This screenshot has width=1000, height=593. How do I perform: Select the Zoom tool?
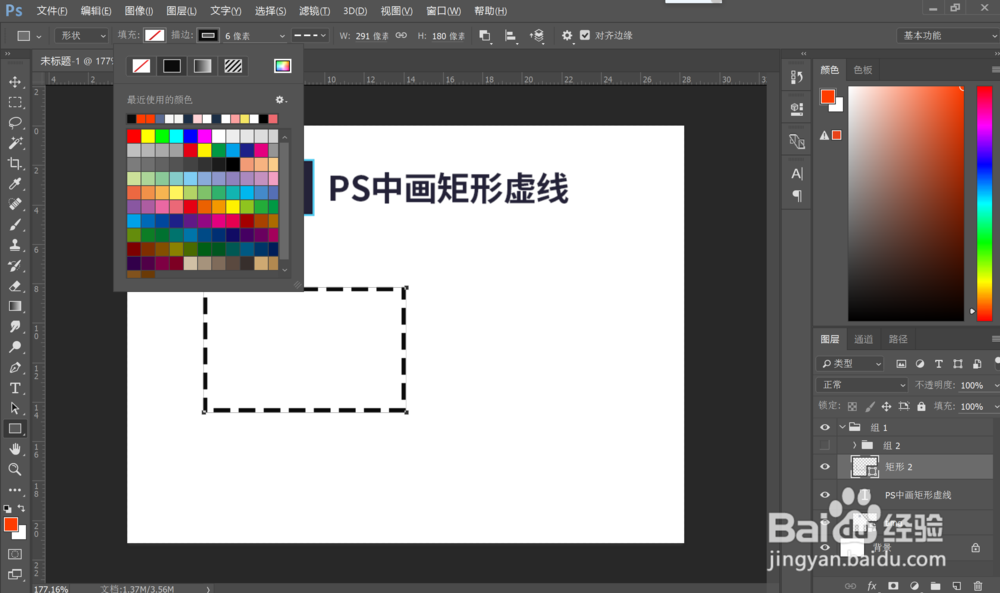point(14,471)
